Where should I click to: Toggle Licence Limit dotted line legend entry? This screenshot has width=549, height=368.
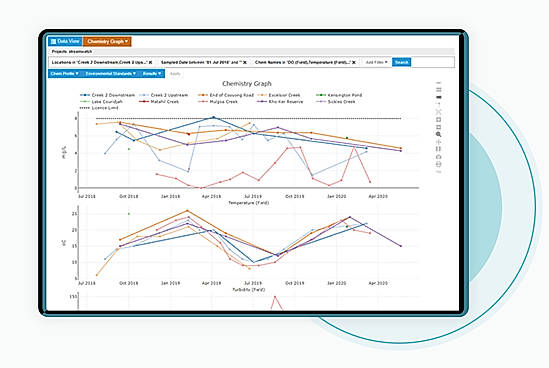click(99, 108)
